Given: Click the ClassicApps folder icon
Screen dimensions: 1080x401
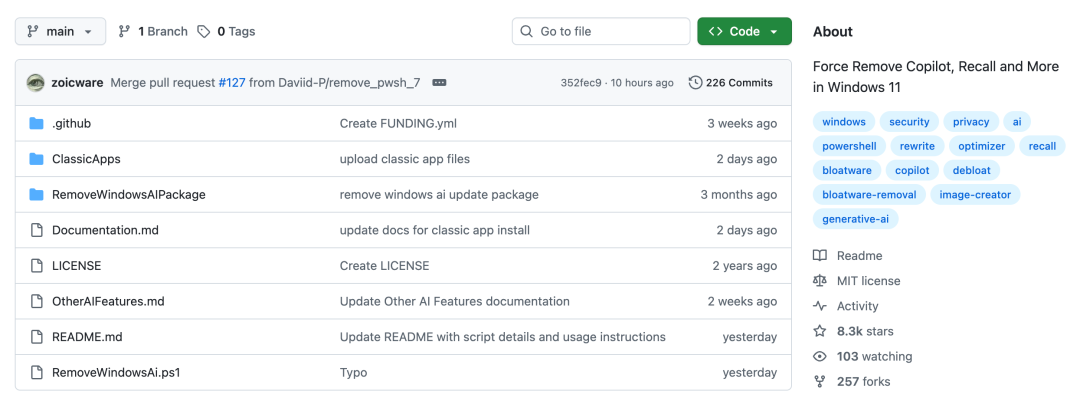Looking at the screenshot, I should pos(37,159).
